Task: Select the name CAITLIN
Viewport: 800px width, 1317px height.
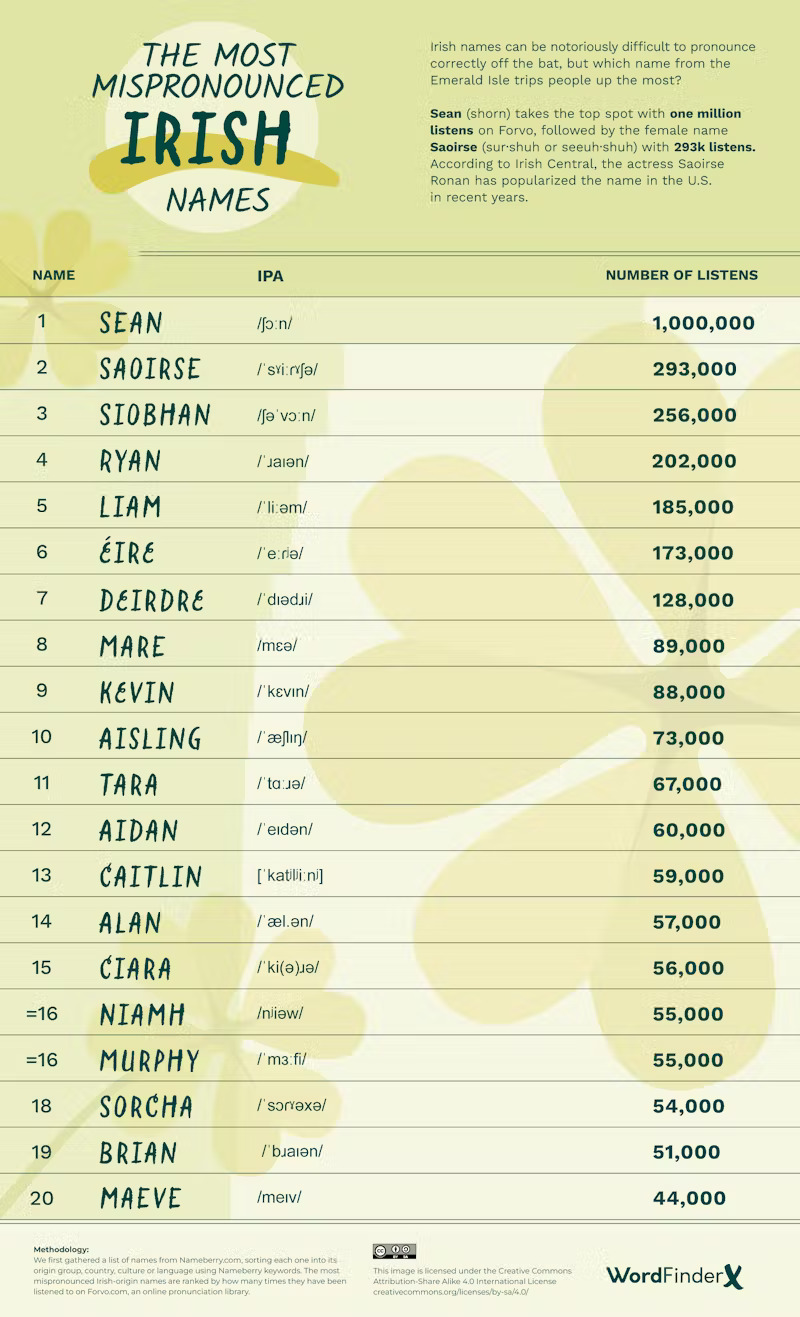Action: [151, 877]
